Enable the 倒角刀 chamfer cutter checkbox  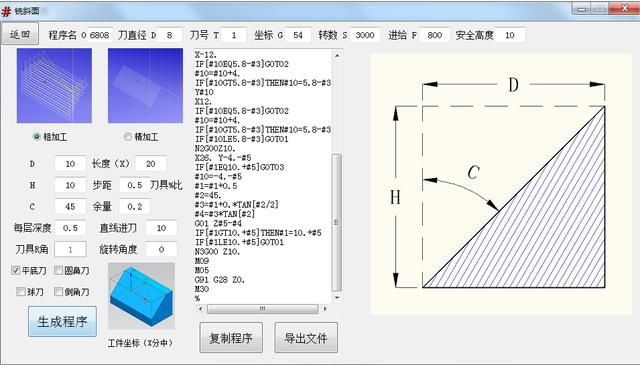(x=58, y=292)
